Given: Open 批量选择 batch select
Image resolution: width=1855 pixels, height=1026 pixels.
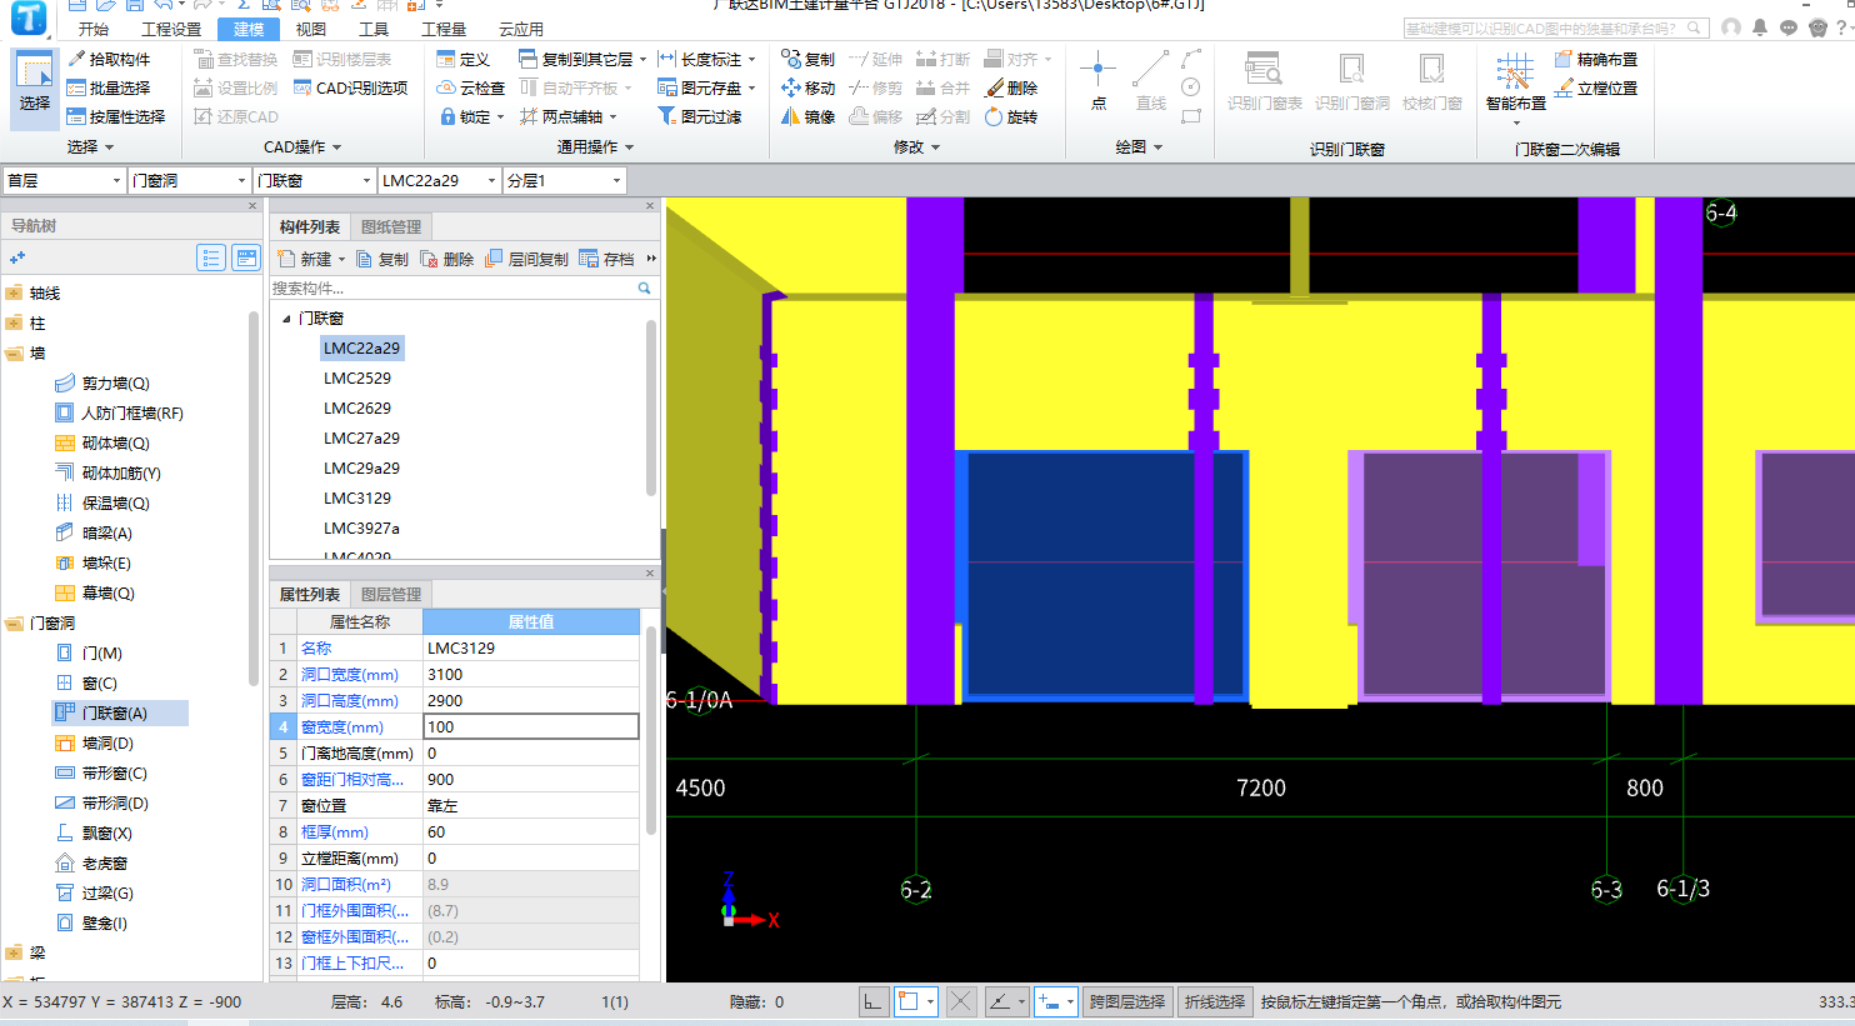Looking at the screenshot, I should click(109, 88).
